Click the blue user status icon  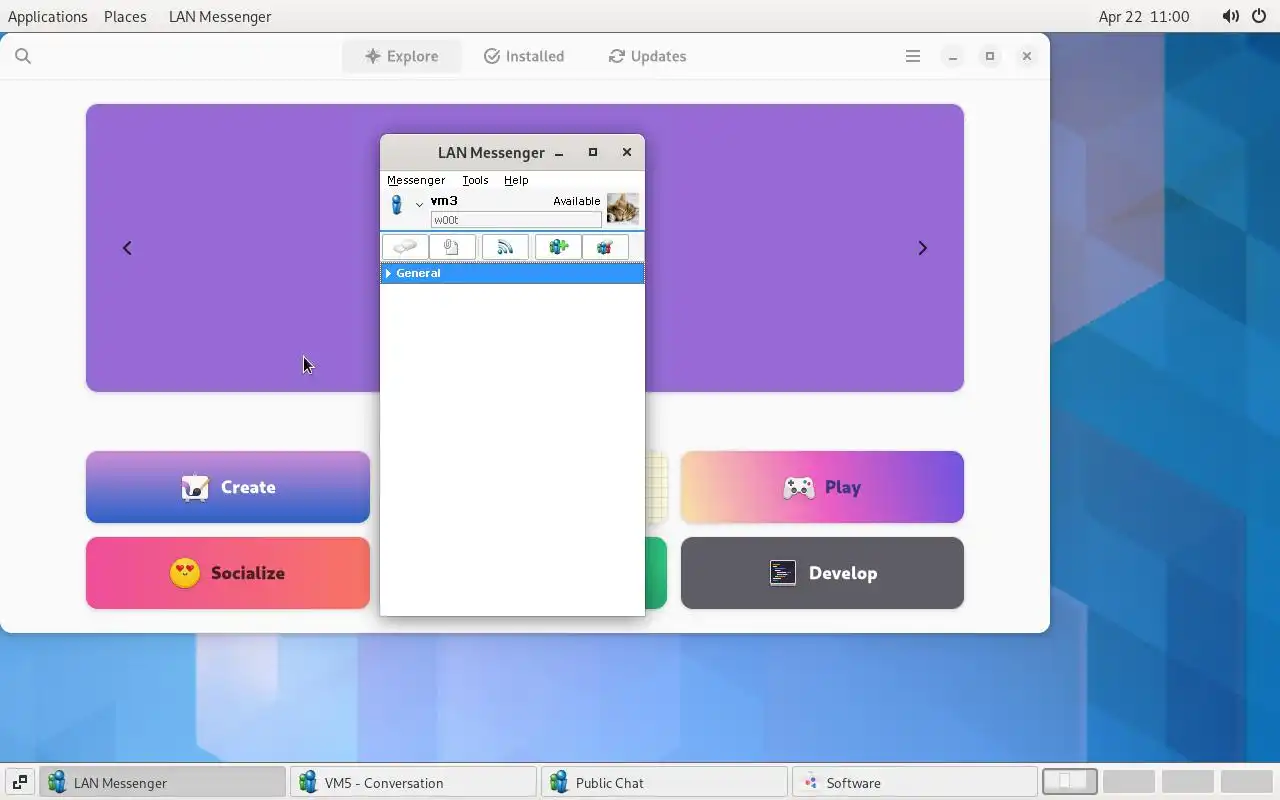[397, 205]
